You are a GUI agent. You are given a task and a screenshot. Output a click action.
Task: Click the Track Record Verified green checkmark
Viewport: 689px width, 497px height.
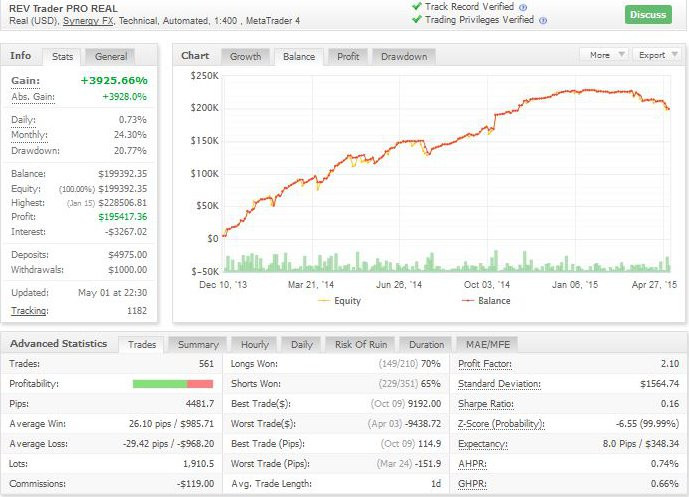(x=417, y=7)
